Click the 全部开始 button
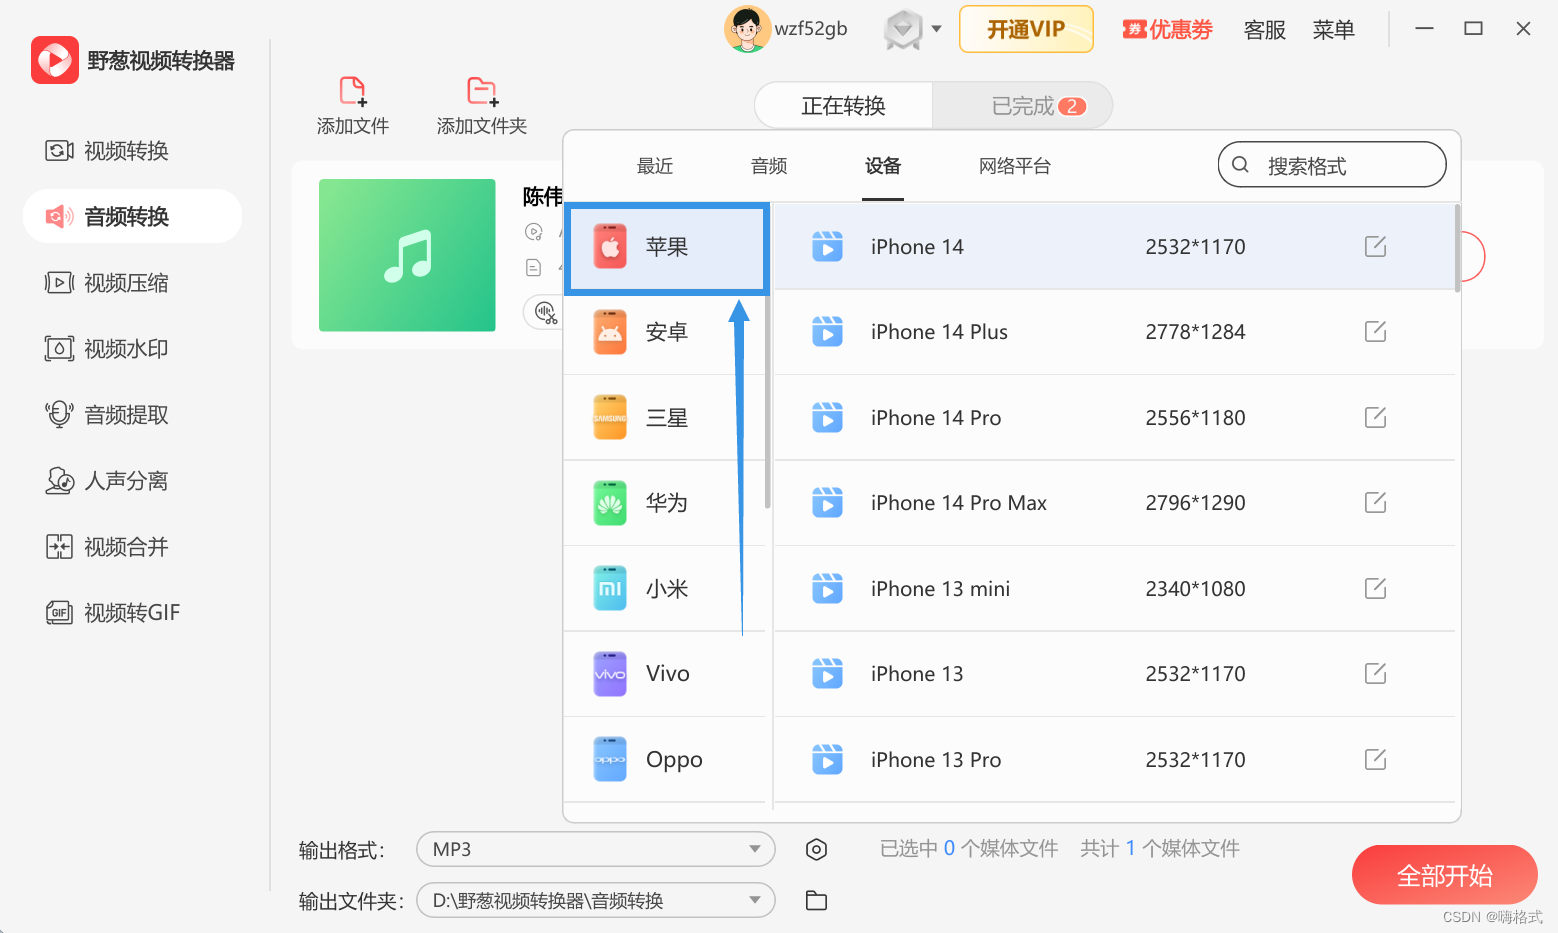This screenshot has width=1558, height=933. tap(1444, 876)
